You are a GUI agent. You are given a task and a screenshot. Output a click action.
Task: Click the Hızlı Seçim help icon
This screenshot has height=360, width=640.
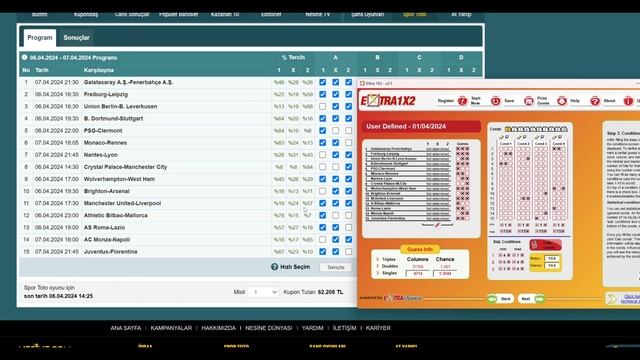tap(274, 267)
